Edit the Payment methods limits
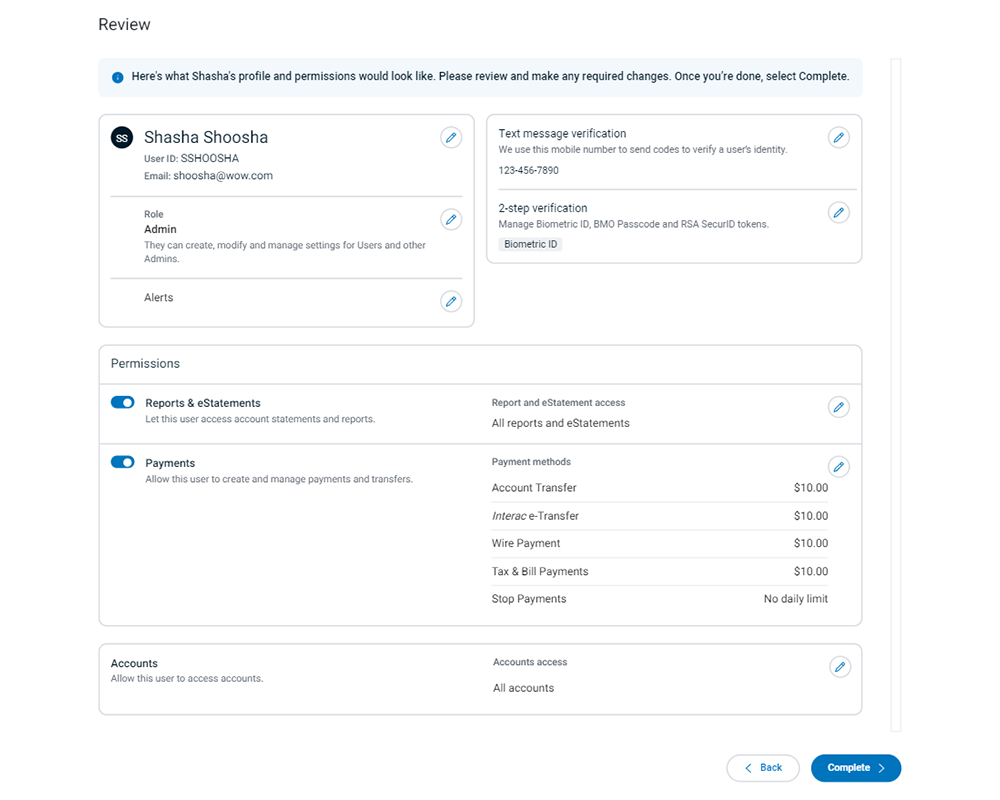The image size is (1000, 800). (838, 466)
